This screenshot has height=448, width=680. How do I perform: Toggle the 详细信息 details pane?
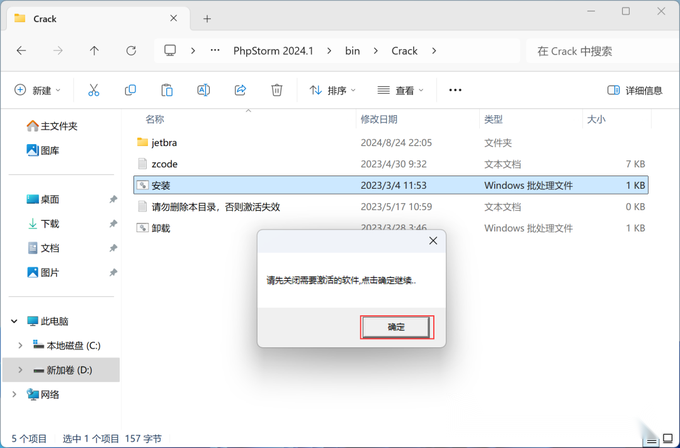[x=635, y=90]
